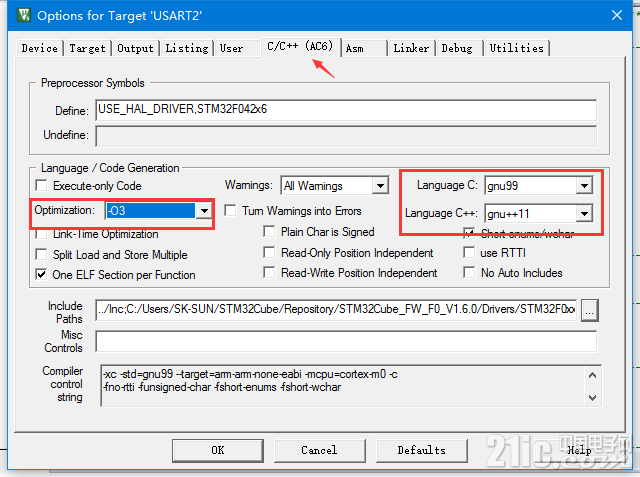The width and height of the screenshot is (640, 477).
Task: Uncheck One ELF Section per Function
Action: pyautogui.click(x=41, y=275)
